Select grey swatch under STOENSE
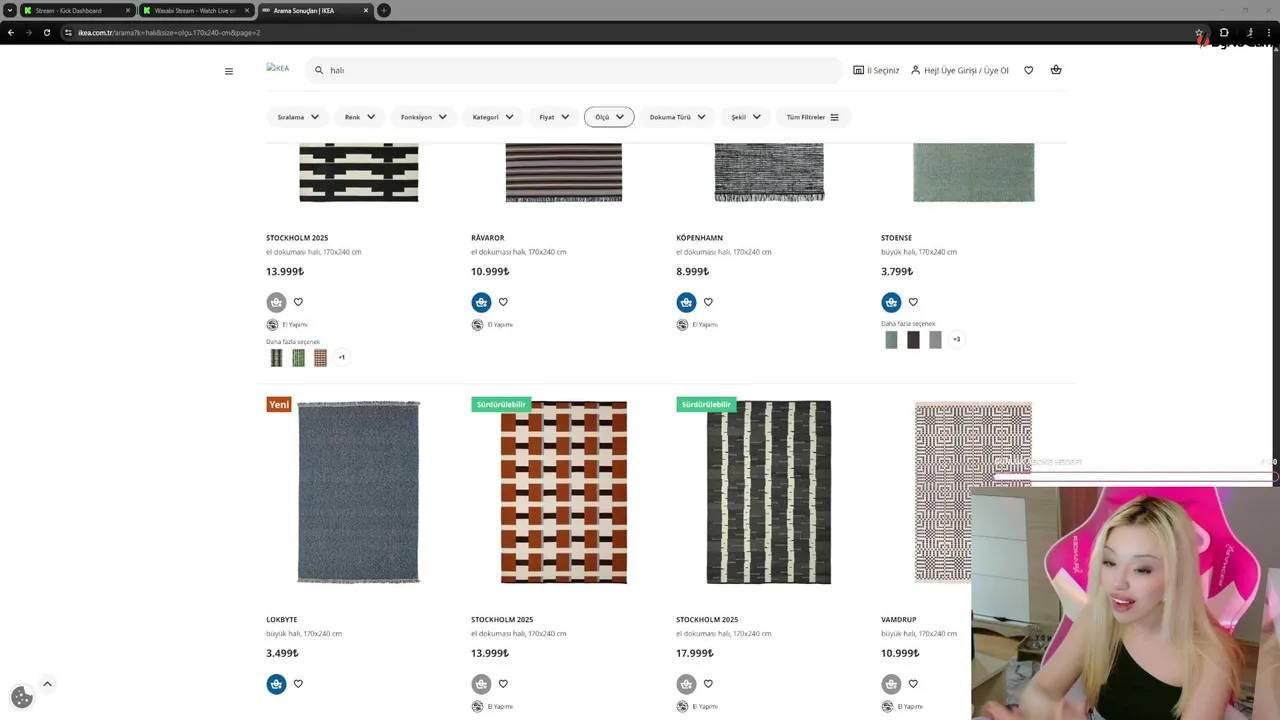Screen dimensions: 1280x720 935,339
